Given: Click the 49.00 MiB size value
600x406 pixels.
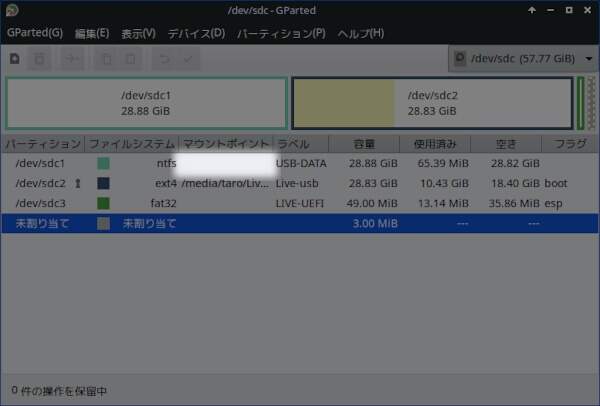Looking at the screenshot, I should click(x=372, y=203).
